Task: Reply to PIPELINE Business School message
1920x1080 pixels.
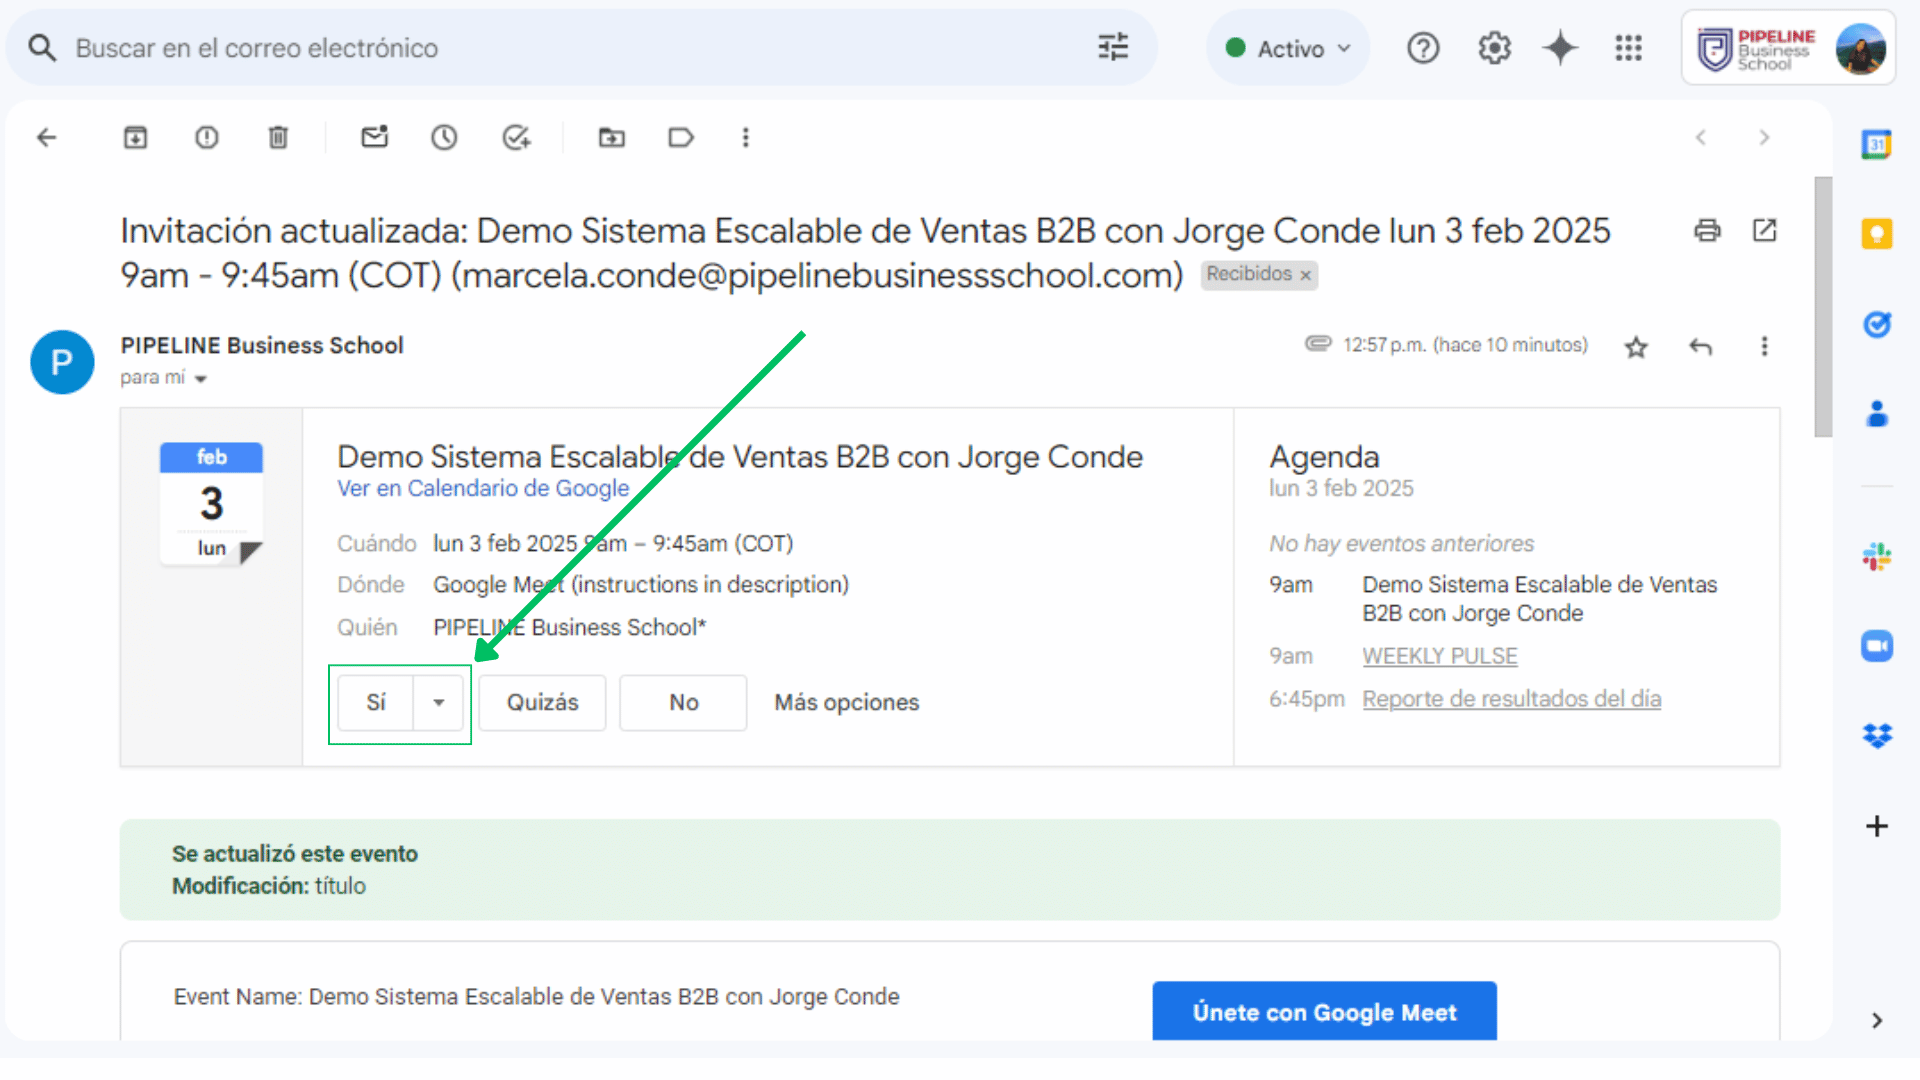Action: pos(1700,347)
